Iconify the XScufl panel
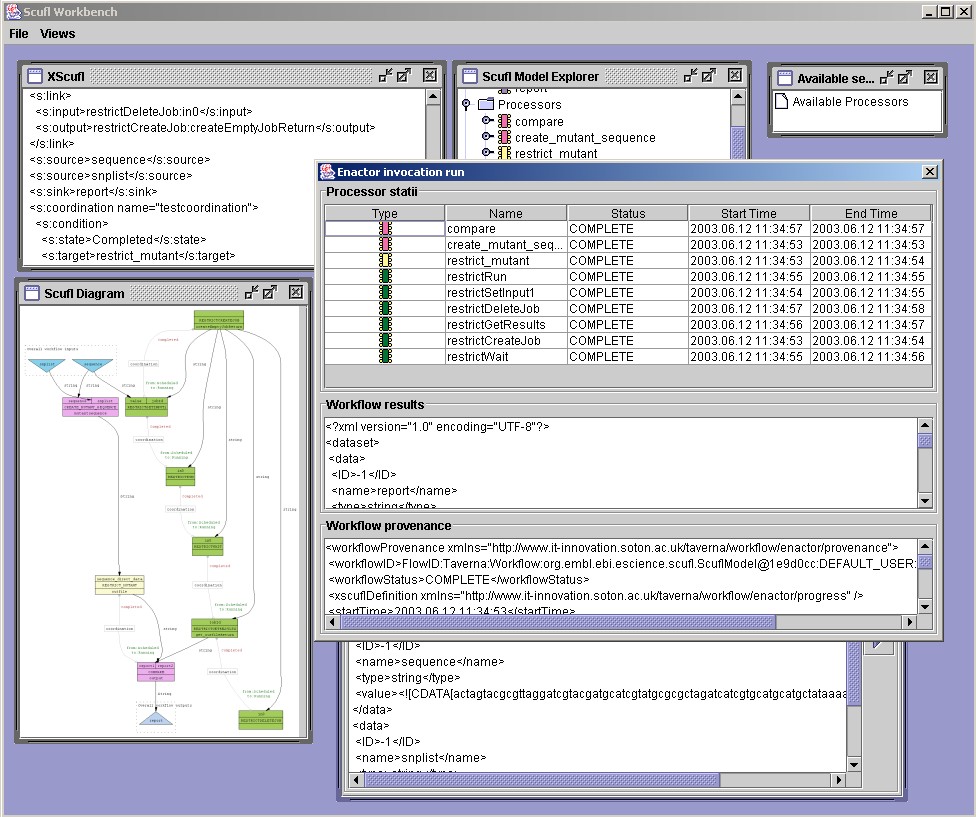976x817 pixels. 385,75
